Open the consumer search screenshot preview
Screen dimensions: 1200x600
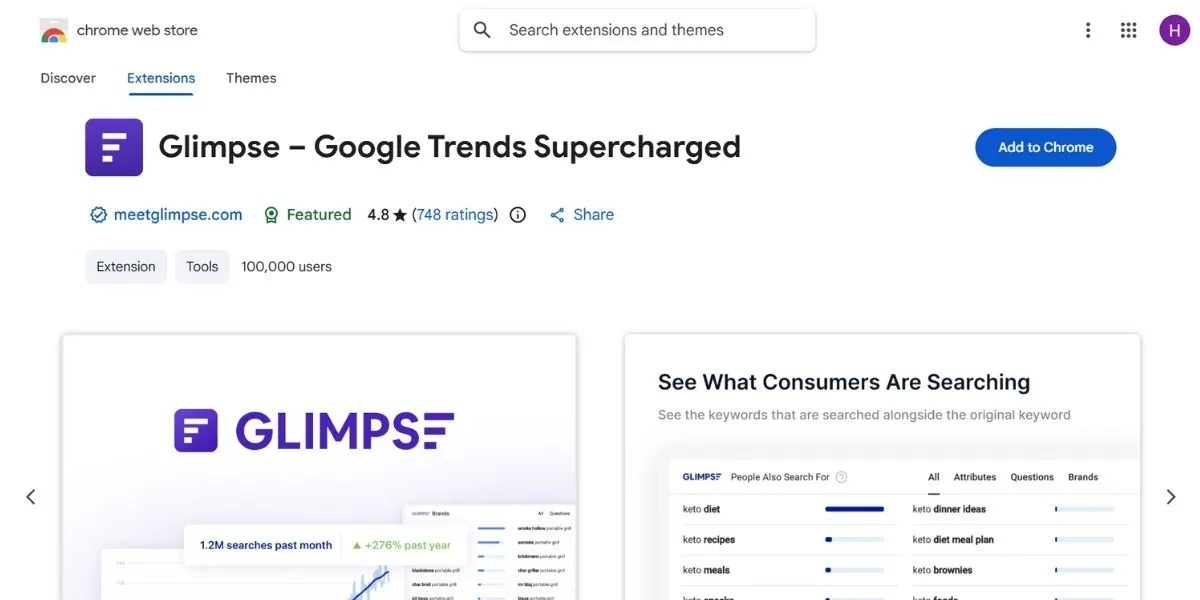tap(883, 470)
